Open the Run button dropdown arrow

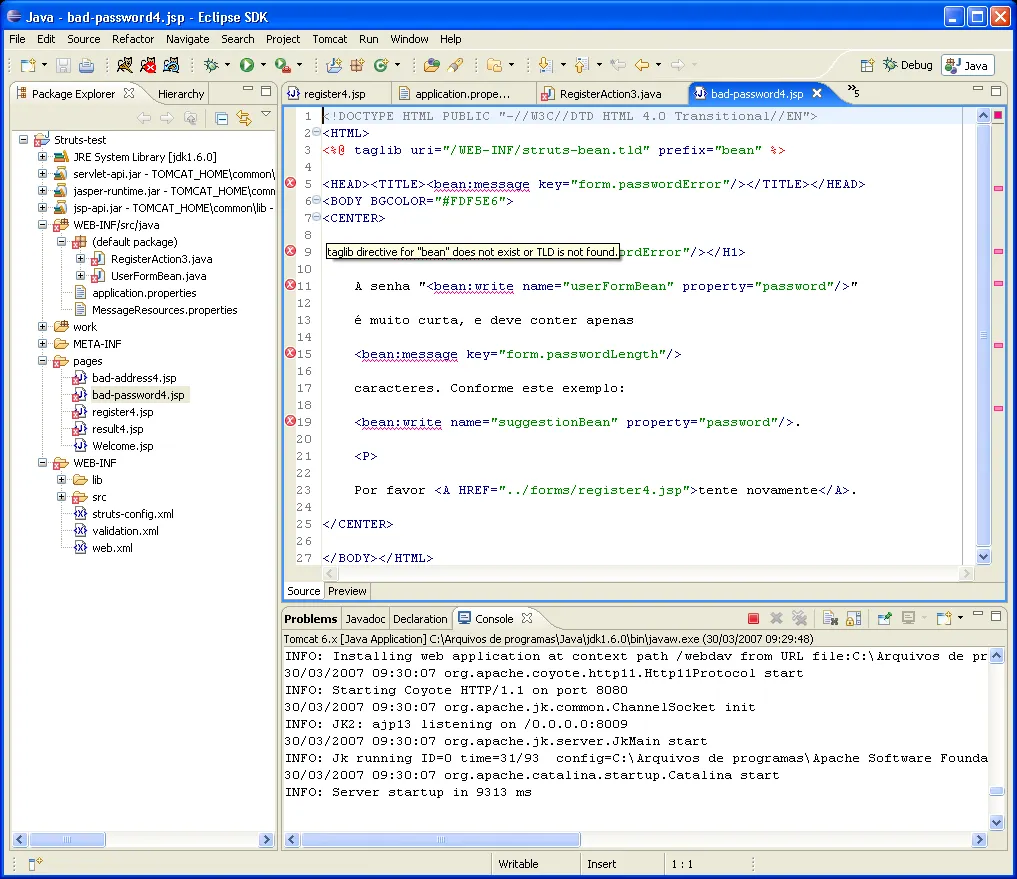(263, 65)
